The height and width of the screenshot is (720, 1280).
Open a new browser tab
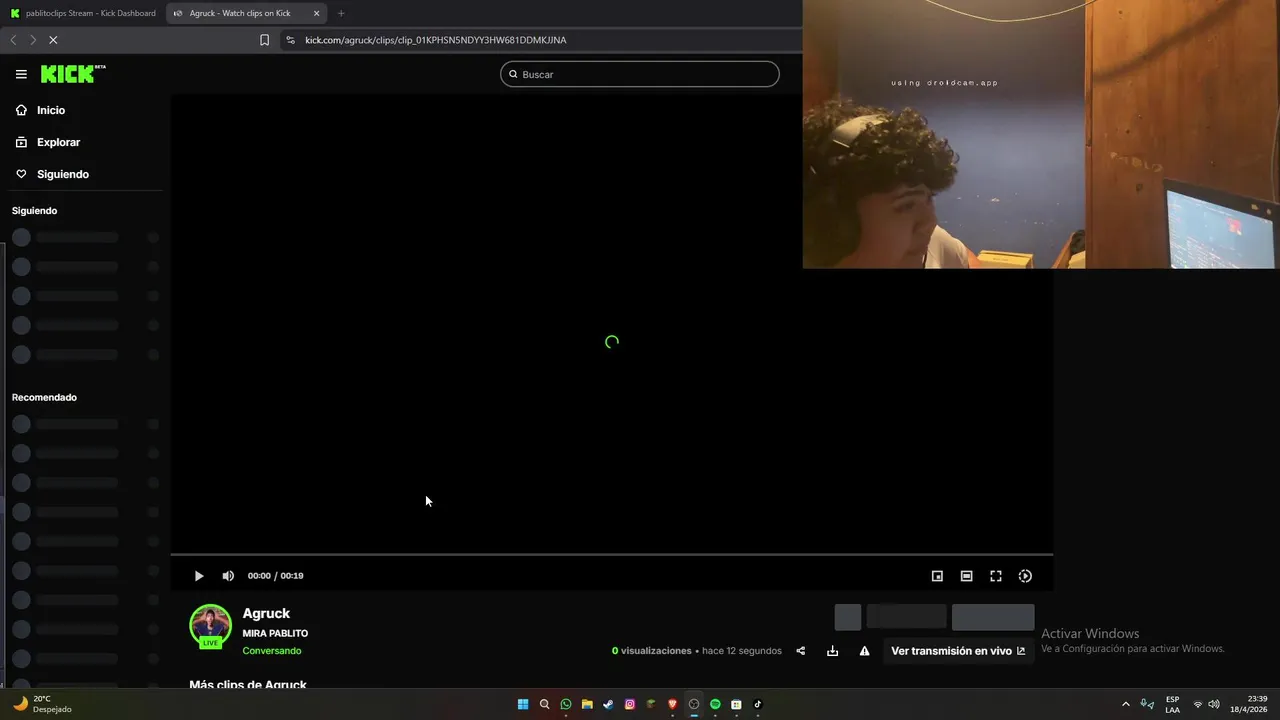point(341,13)
